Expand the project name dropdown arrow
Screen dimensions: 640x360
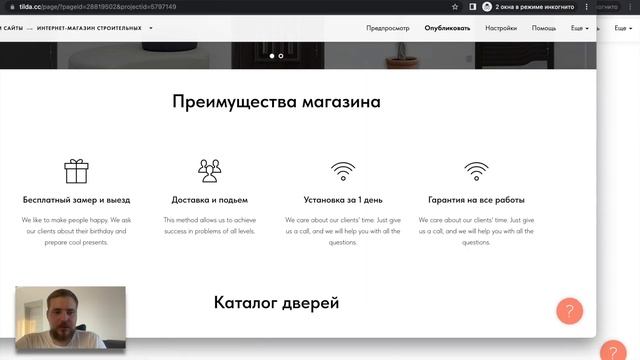[151, 28]
